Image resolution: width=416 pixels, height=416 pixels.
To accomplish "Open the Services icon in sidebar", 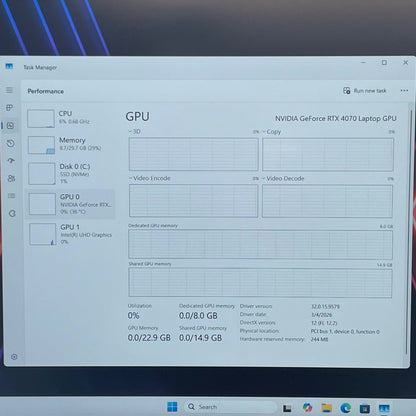I will pos(12,213).
